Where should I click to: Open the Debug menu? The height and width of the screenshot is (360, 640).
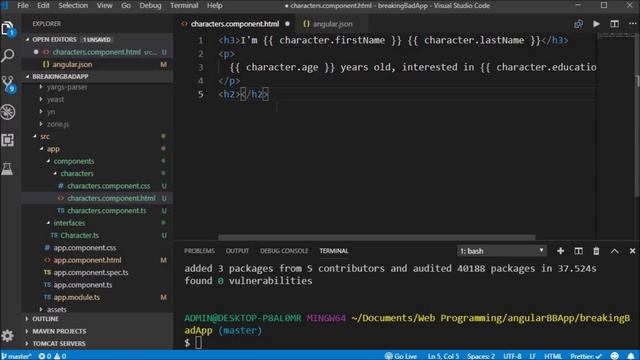pyautogui.click(x=150, y=5)
